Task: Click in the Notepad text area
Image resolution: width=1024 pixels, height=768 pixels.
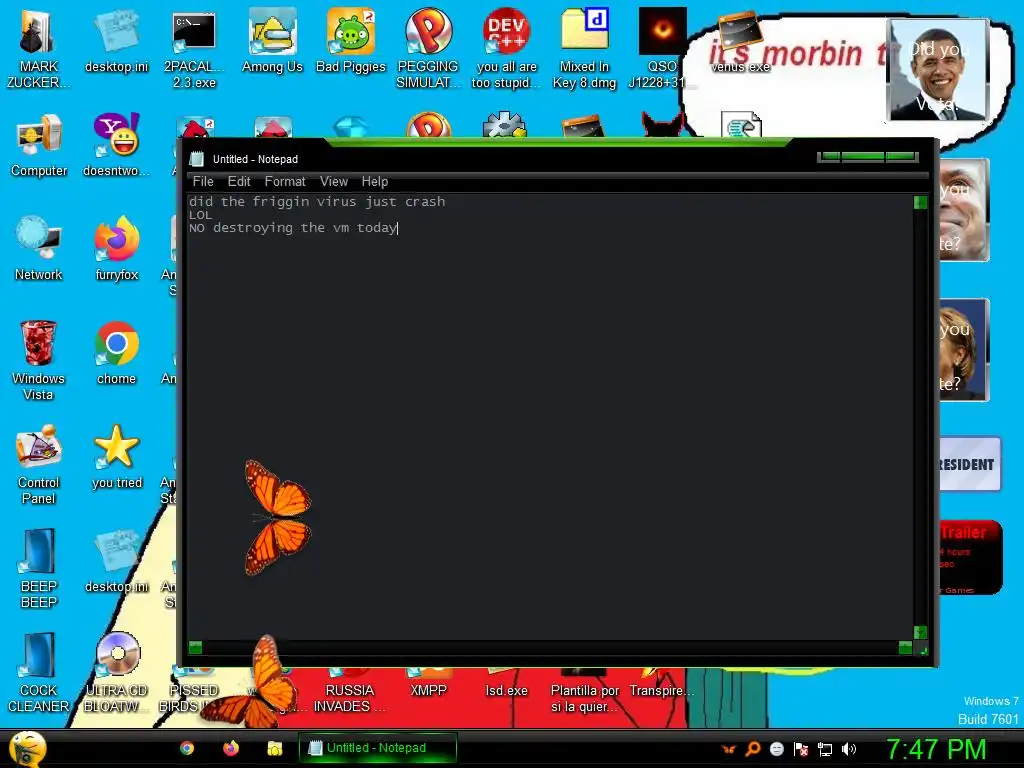Action: click(x=550, y=417)
